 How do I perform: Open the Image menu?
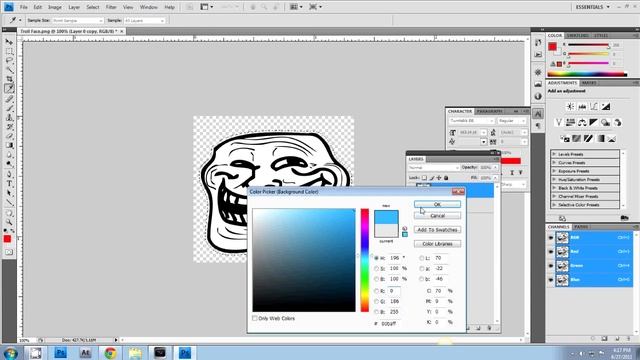pos(55,7)
